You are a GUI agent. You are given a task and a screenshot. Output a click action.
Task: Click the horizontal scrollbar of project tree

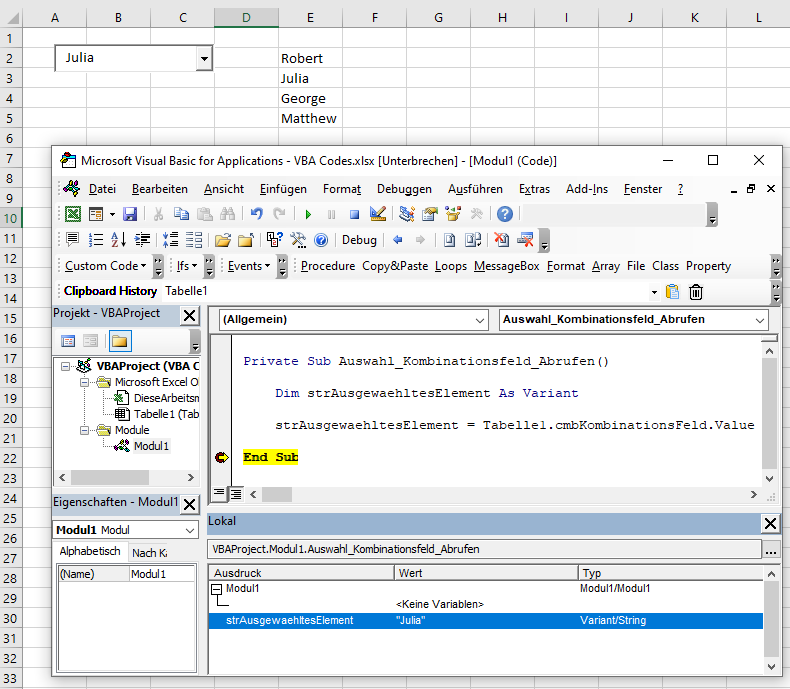pyautogui.click(x=126, y=477)
